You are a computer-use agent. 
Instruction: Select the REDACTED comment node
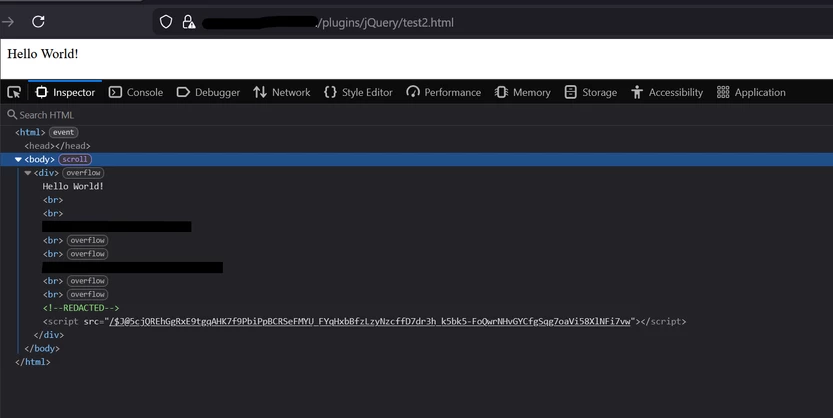pos(81,308)
